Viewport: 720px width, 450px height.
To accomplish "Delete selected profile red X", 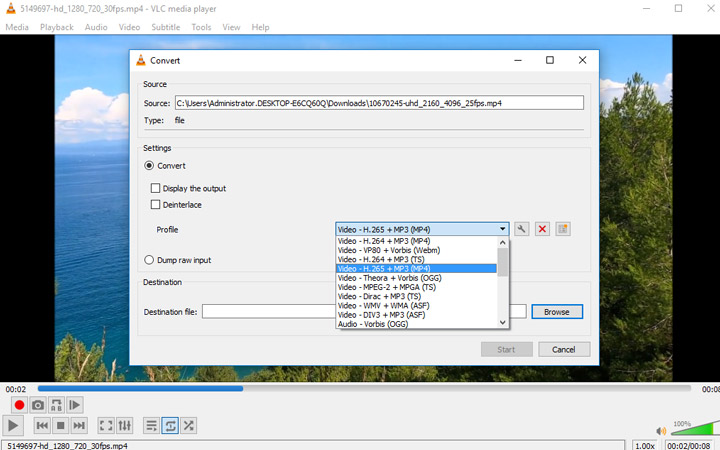I will pos(542,229).
